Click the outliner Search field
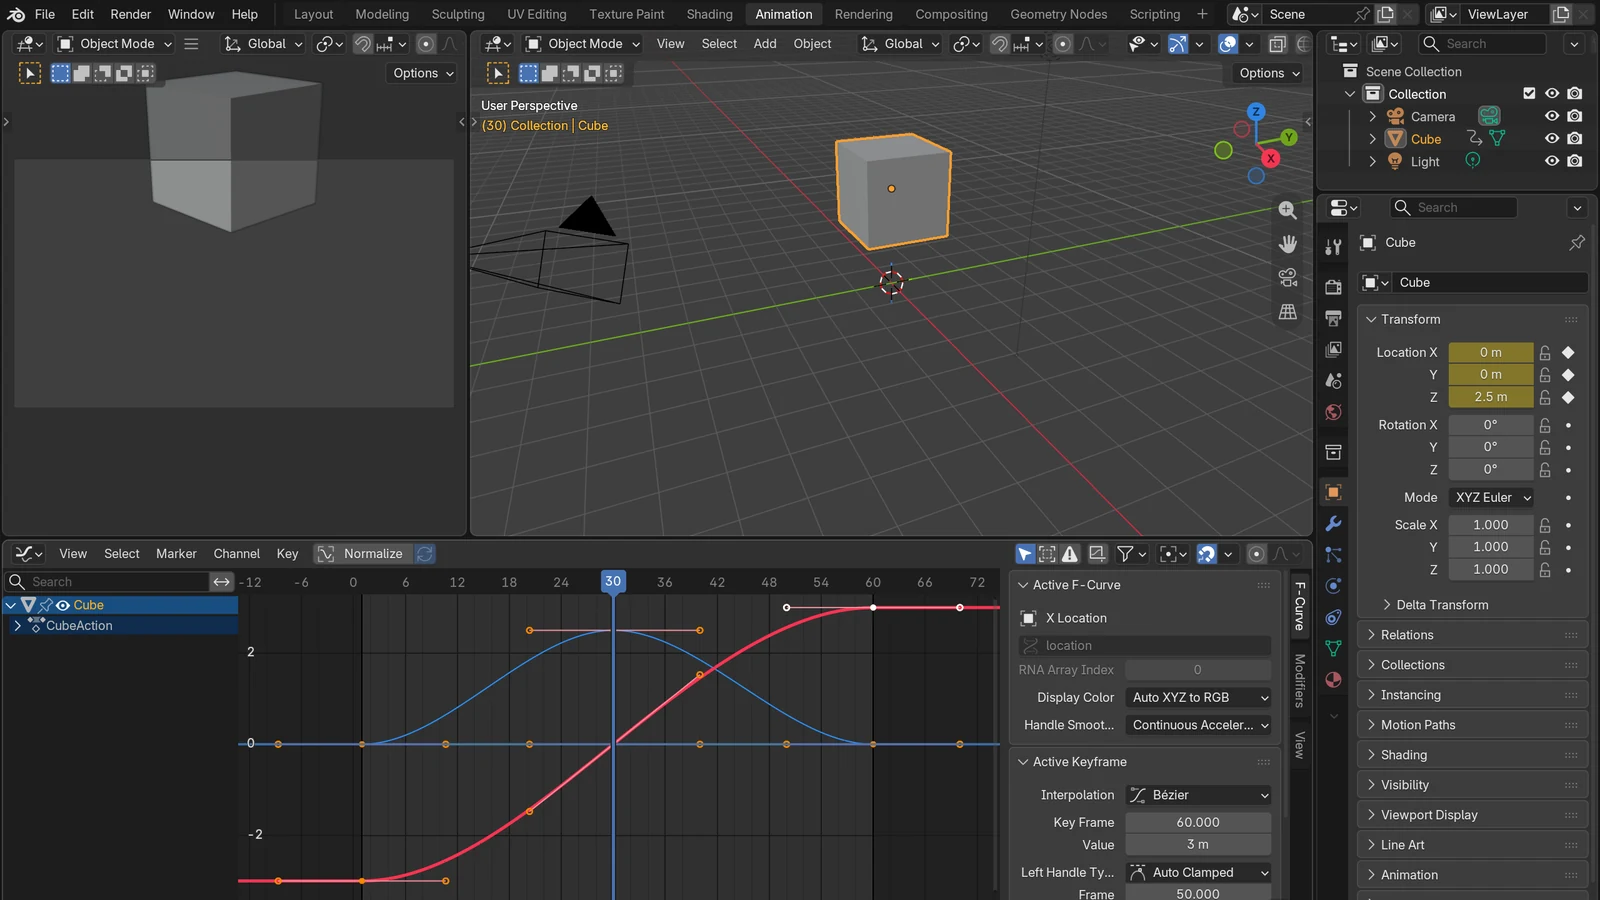 (x=1483, y=44)
